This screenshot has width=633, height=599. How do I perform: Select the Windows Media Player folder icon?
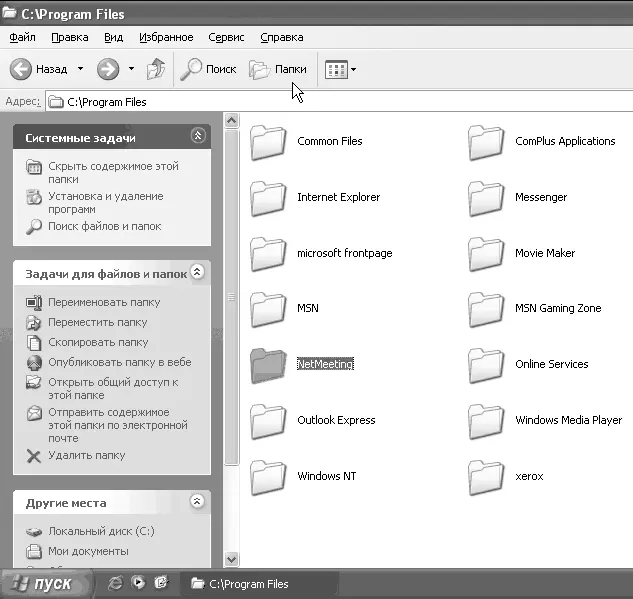tap(486, 421)
